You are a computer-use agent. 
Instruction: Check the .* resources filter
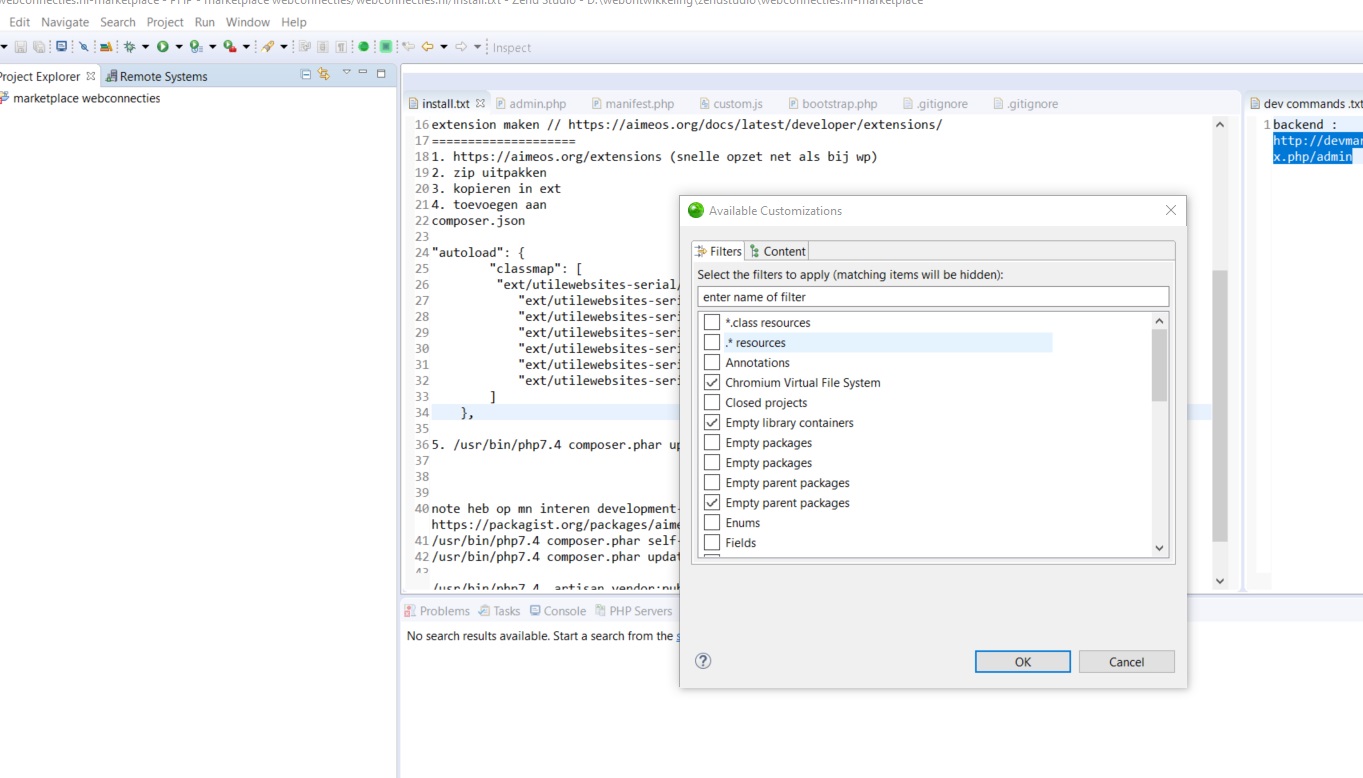(x=712, y=343)
